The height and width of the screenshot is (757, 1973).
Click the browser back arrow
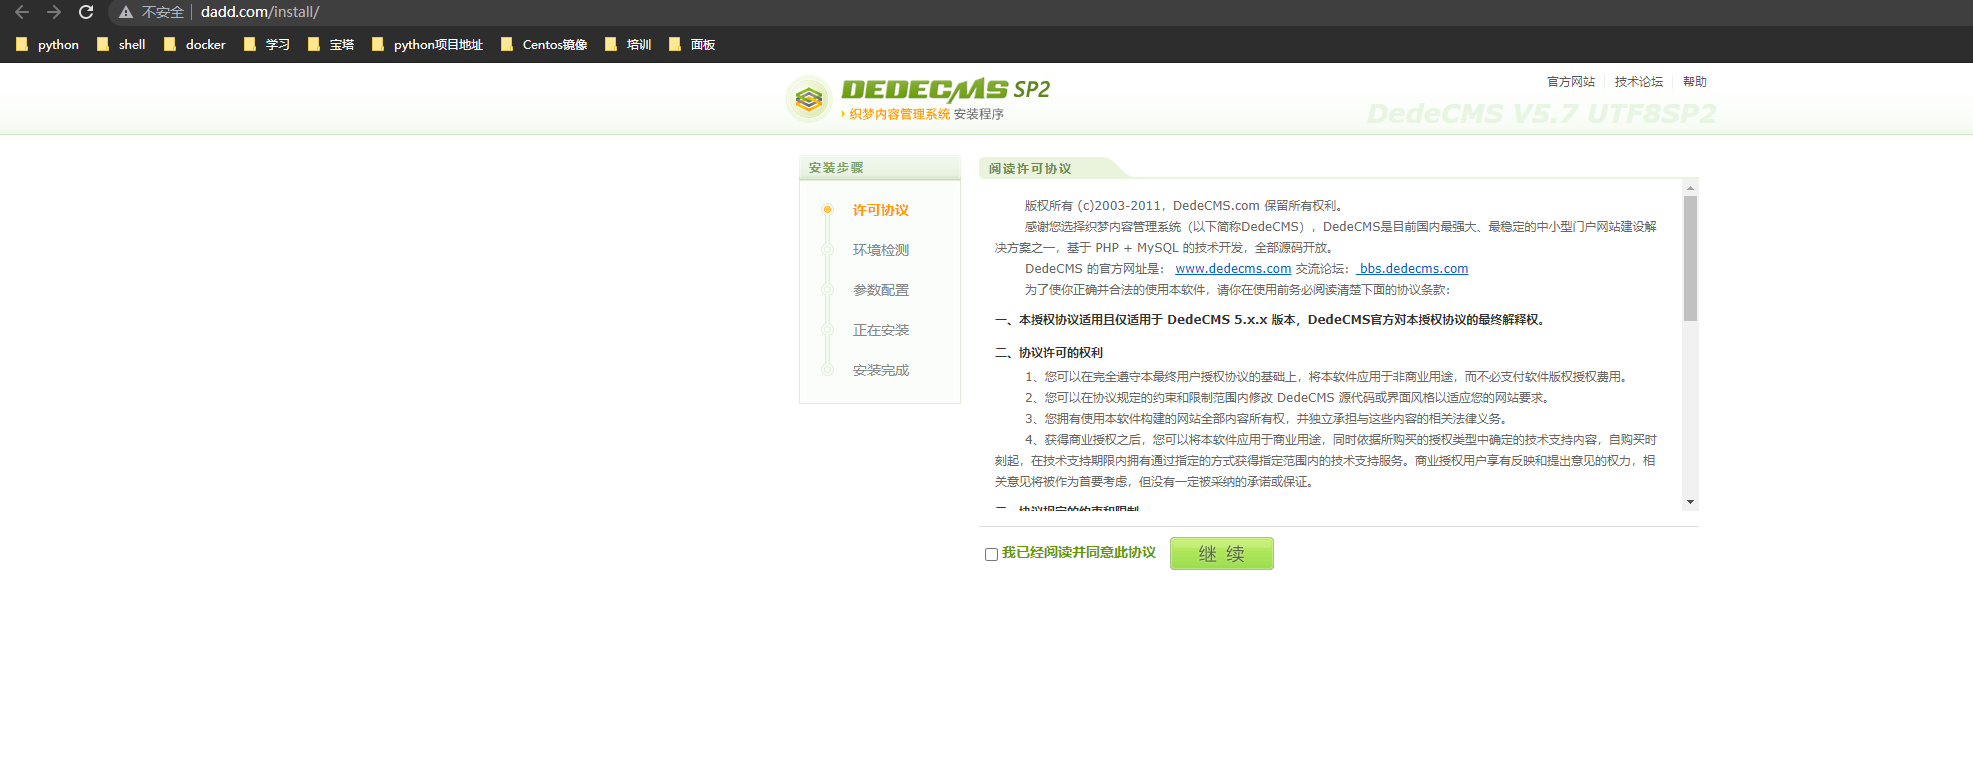22,12
